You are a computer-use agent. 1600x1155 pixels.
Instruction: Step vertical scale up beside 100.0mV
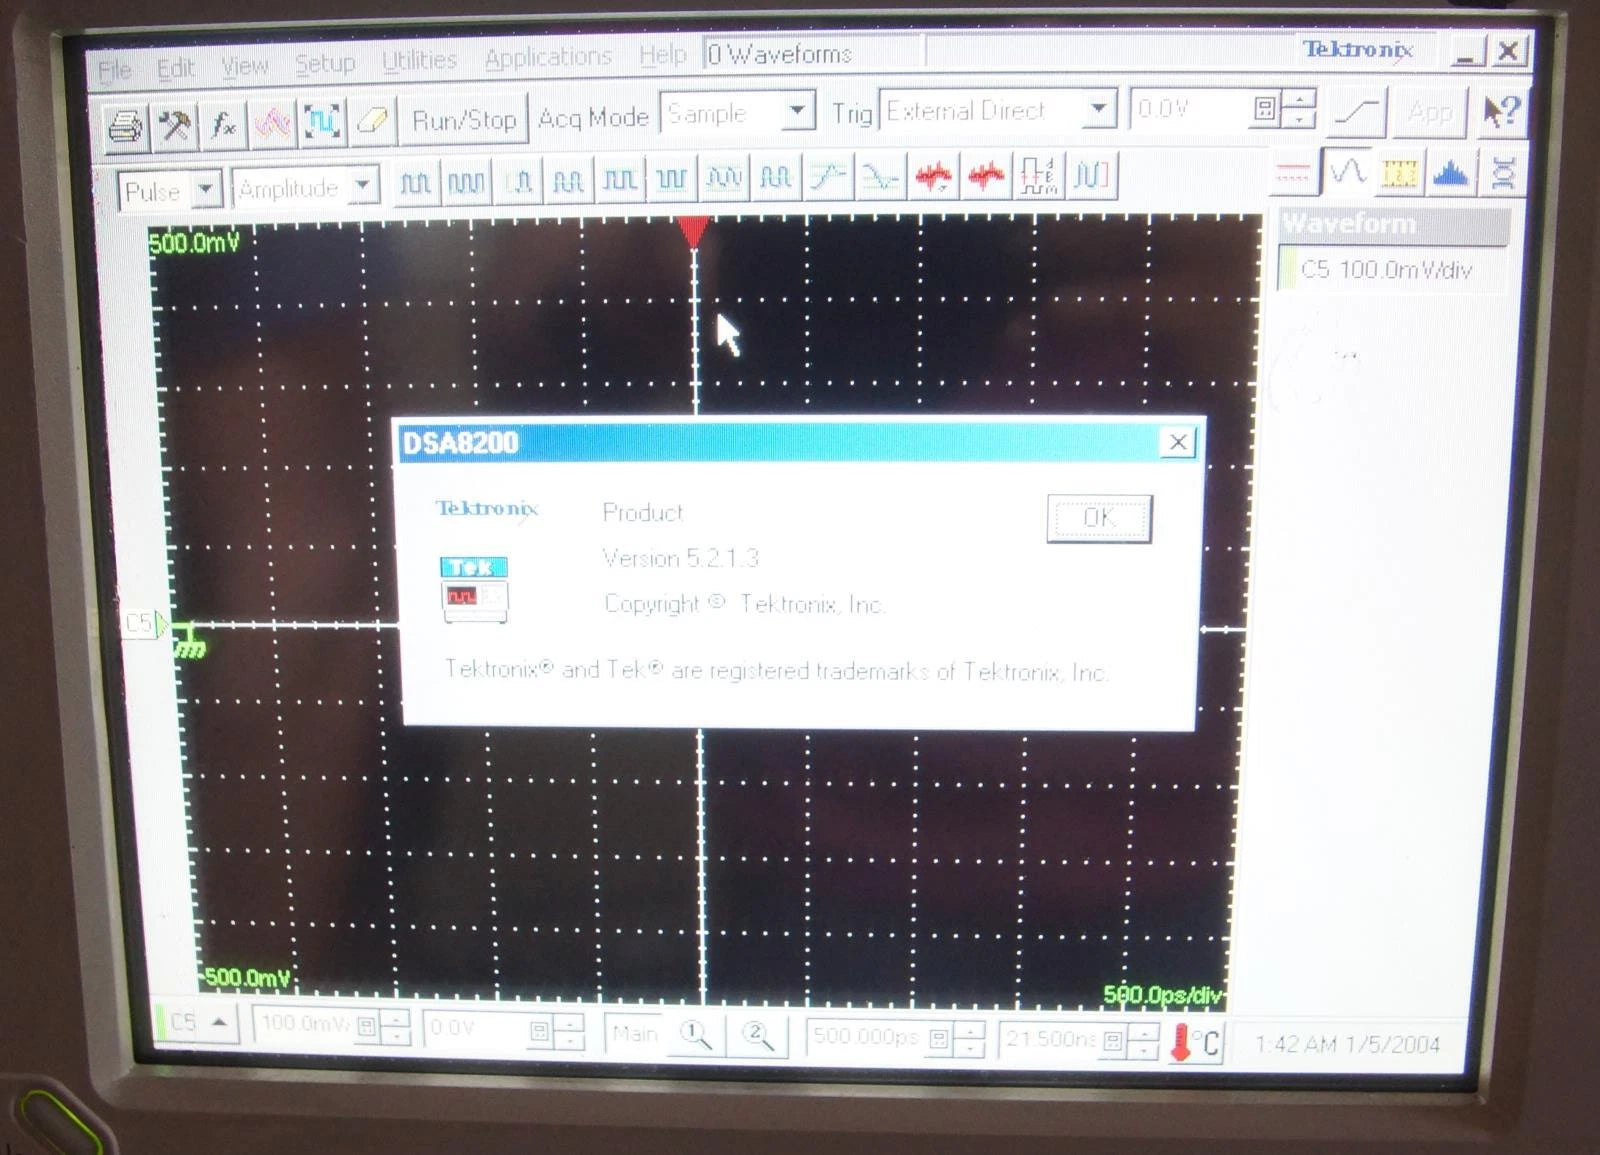pos(397,1017)
